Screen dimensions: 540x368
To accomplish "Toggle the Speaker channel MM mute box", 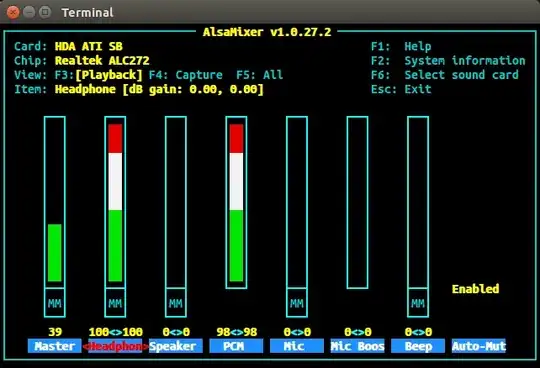I will coord(176,303).
